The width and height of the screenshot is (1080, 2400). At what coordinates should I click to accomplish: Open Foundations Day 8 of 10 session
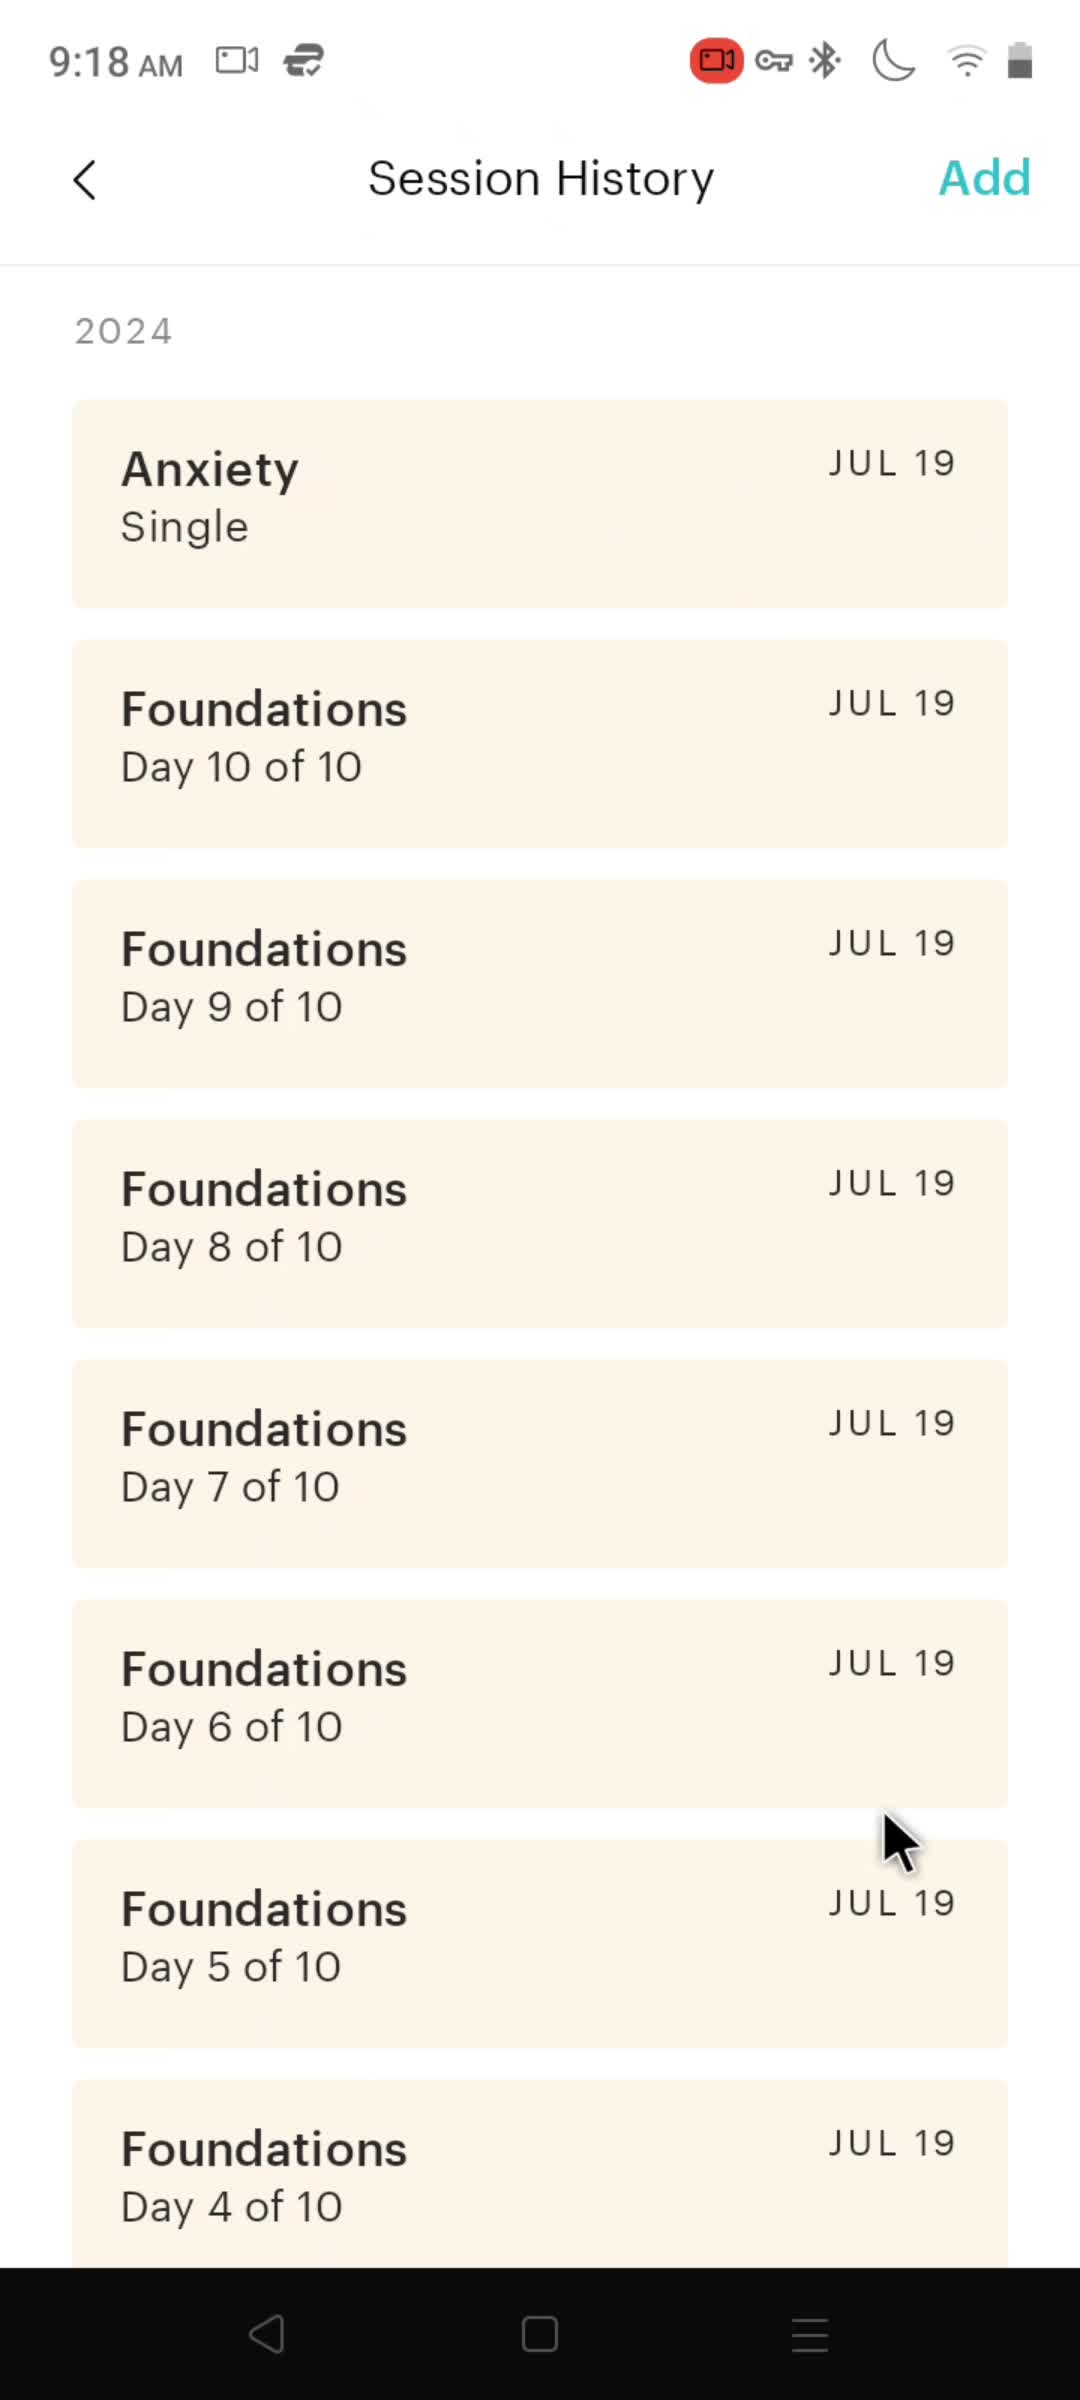(540, 1224)
